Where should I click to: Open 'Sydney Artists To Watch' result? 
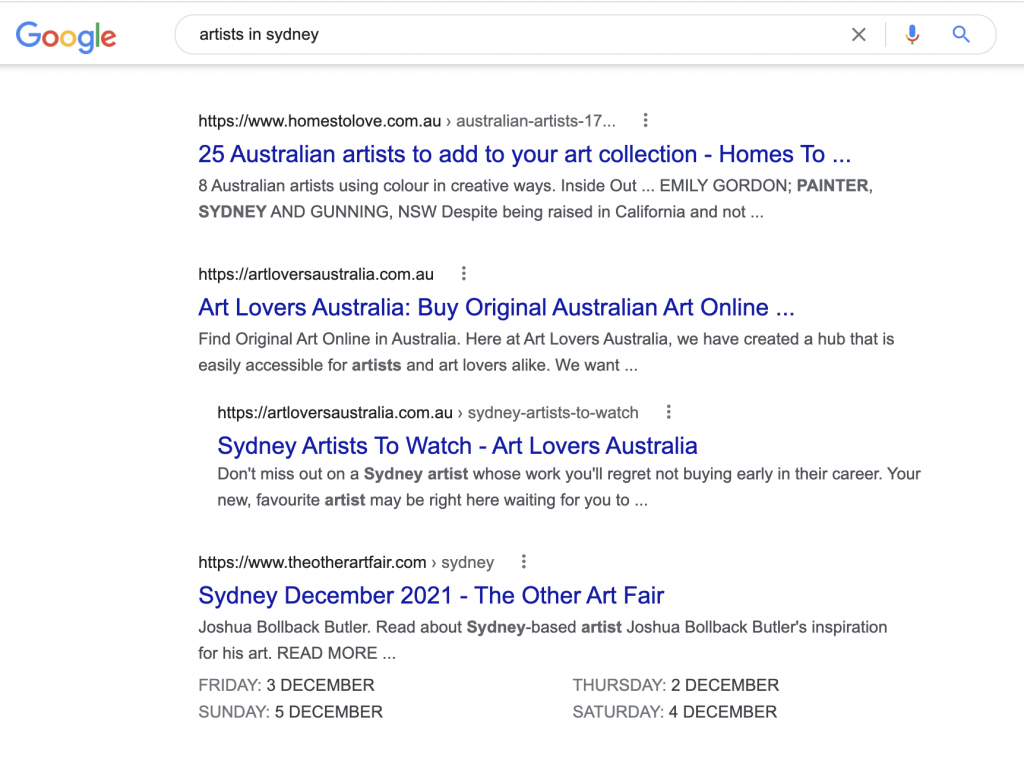pos(457,446)
